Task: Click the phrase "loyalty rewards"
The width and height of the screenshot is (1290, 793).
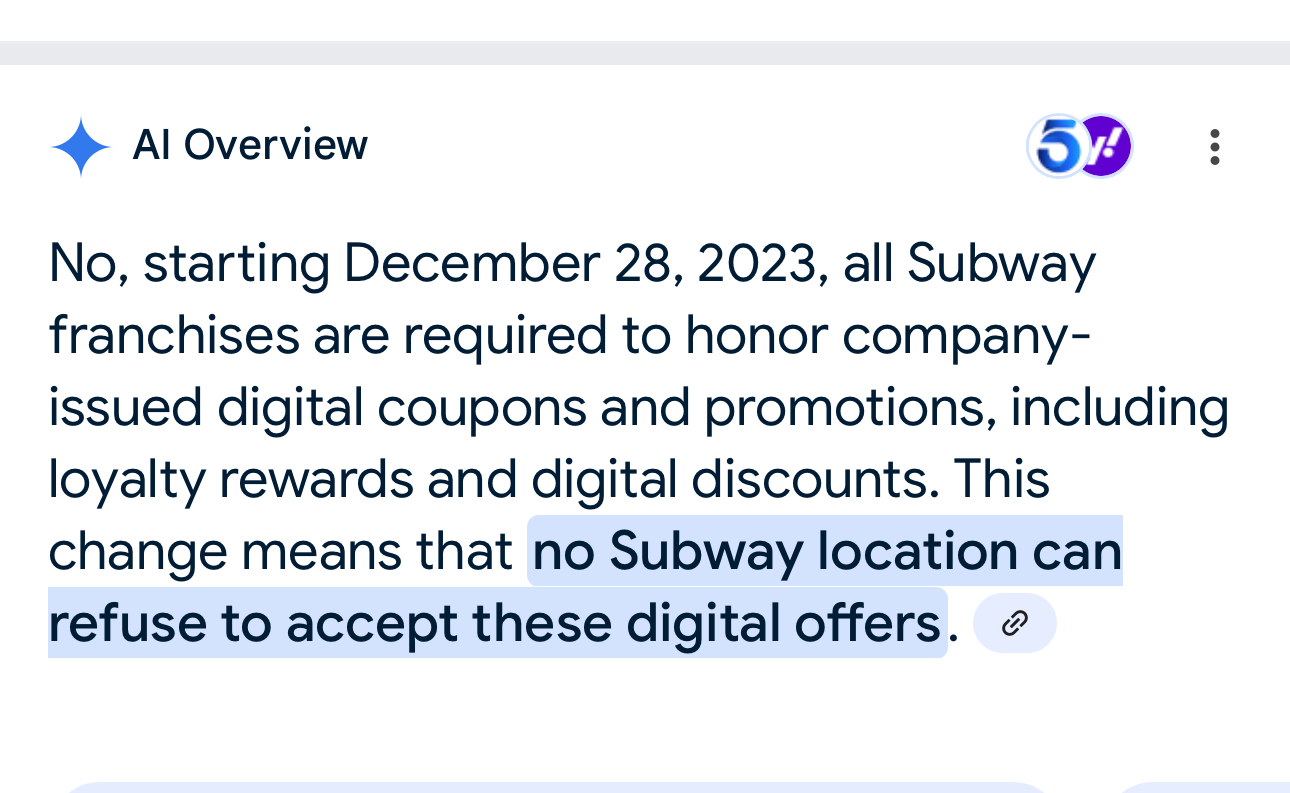Action: point(230,480)
